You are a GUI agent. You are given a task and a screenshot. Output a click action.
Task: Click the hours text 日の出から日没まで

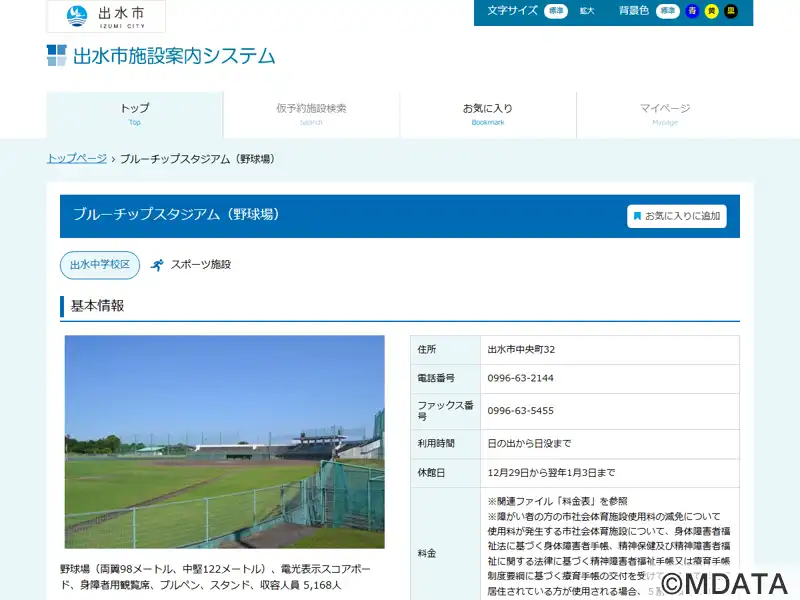[x=529, y=444]
